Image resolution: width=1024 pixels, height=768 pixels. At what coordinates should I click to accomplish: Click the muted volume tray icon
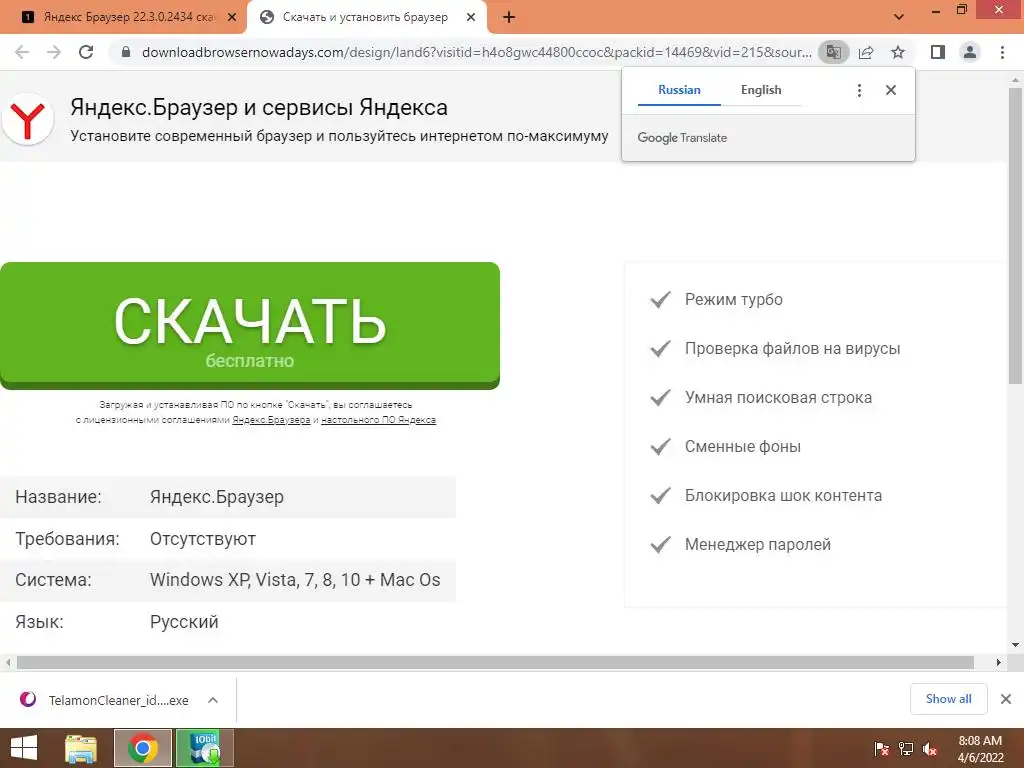[930, 749]
